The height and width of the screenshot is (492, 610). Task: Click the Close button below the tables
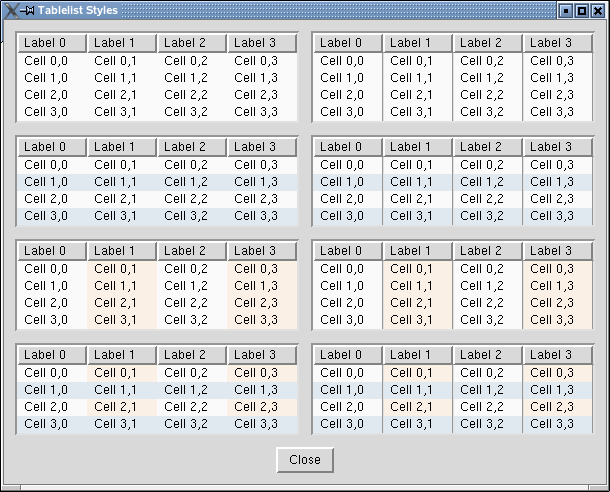click(305, 460)
